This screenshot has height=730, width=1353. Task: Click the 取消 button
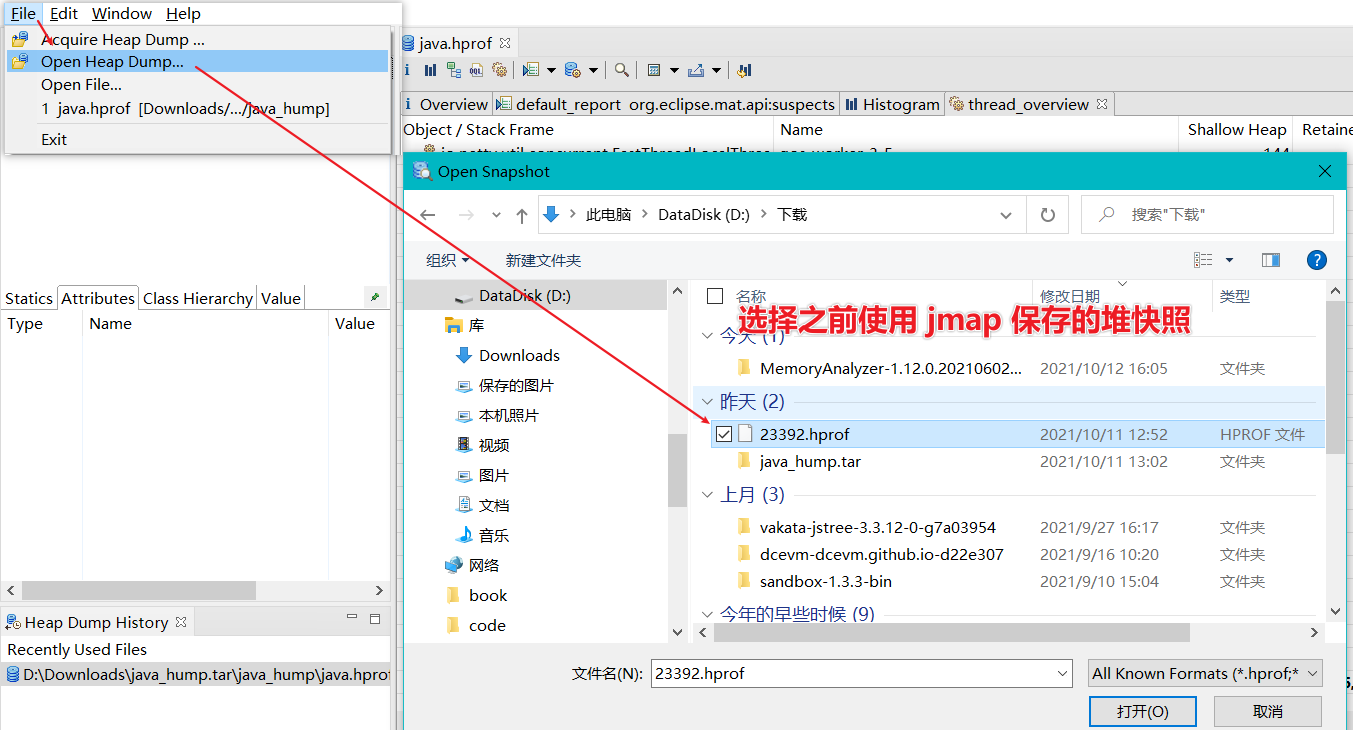click(x=1268, y=711)
